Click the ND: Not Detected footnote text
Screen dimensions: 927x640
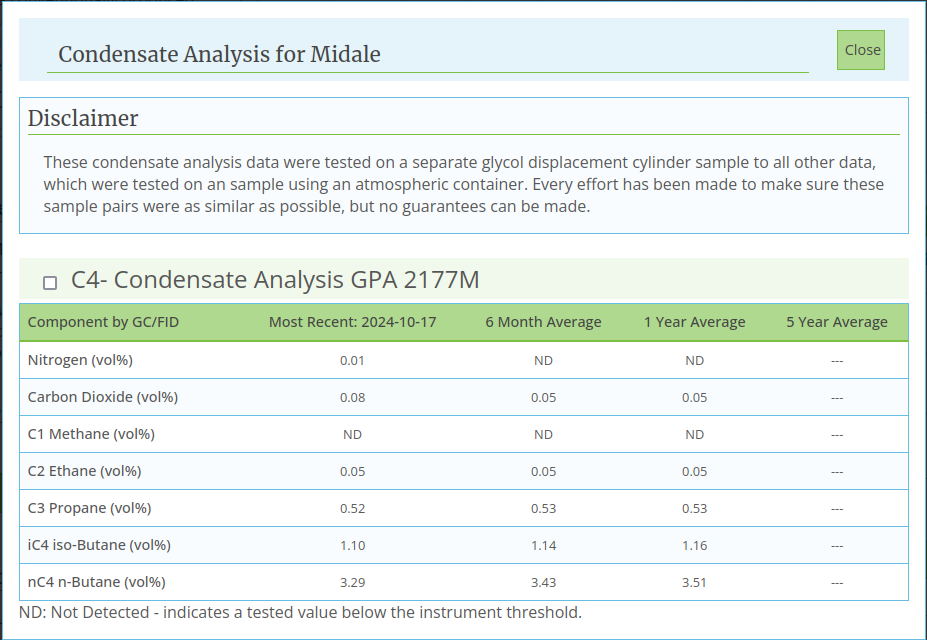coord(300,612)
